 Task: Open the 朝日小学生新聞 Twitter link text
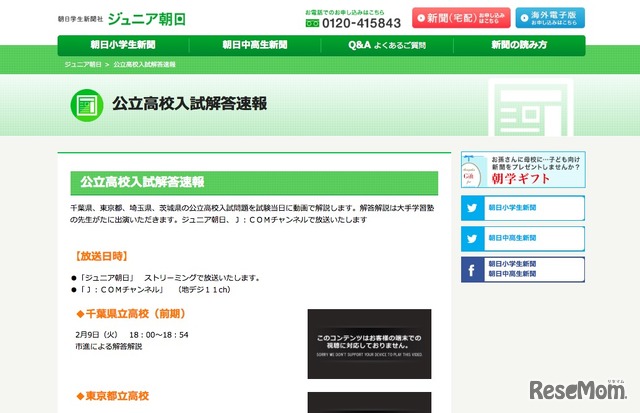click(x=512, y=208)
